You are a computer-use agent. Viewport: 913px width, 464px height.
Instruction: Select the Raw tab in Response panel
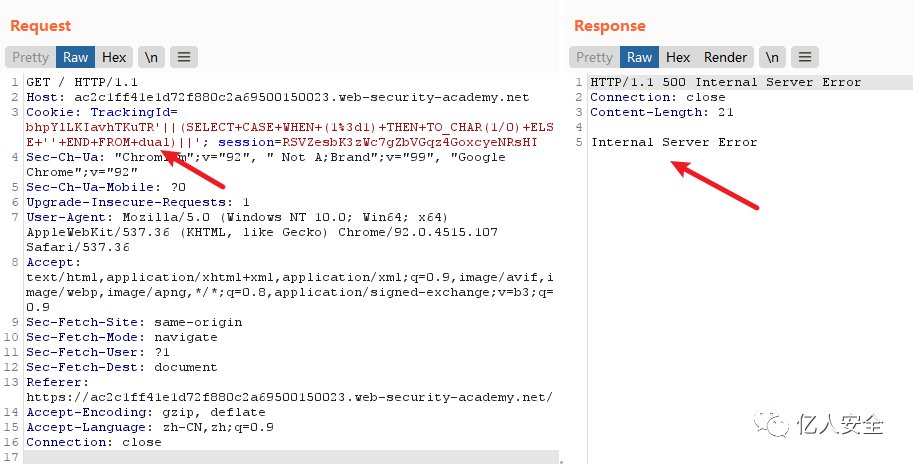pyautogui.click(x=639, y=57)
